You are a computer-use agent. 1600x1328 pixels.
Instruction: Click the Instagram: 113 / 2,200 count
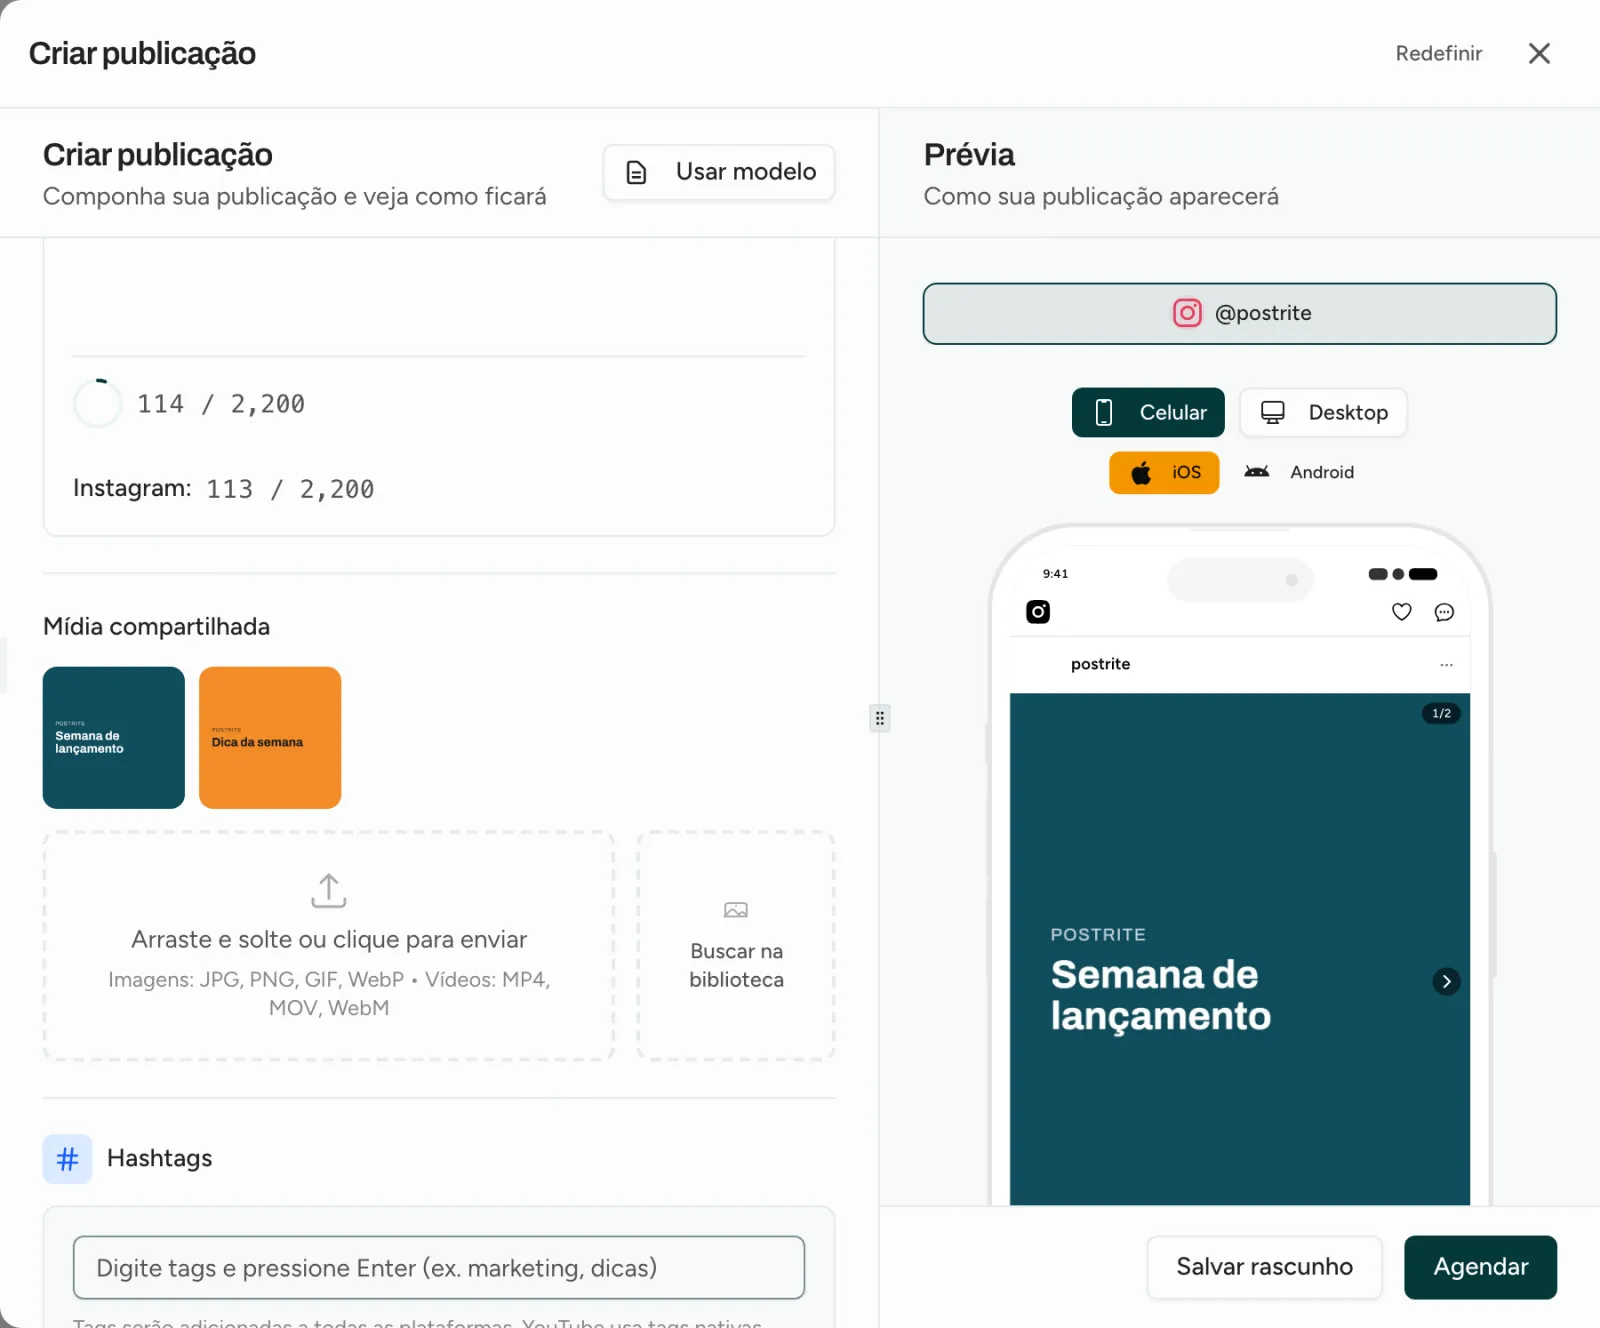pos(224,489)
